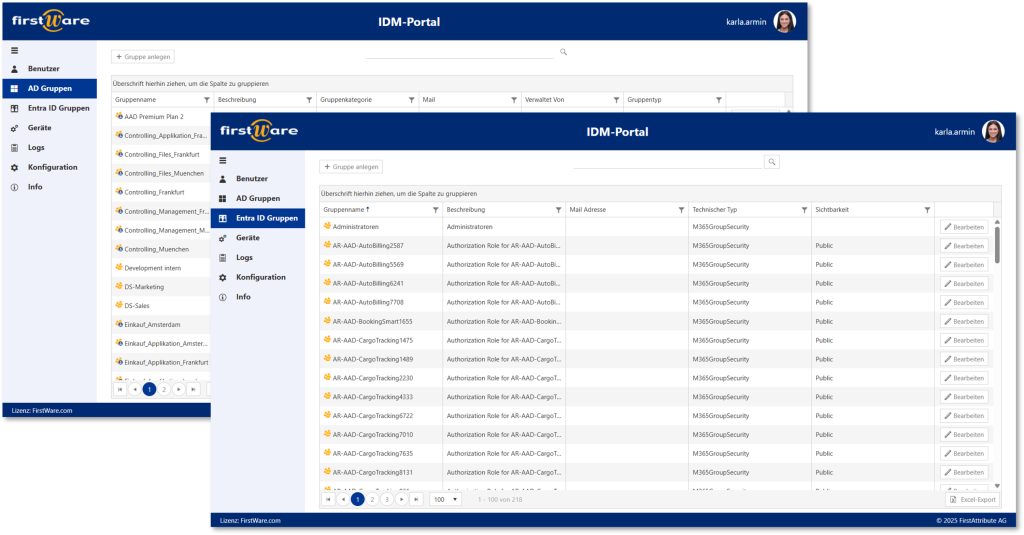The width and height of the screenshot is (1024, 535).
Task: Go to page 3 in front window pagination
Action: tap(386, 499)
